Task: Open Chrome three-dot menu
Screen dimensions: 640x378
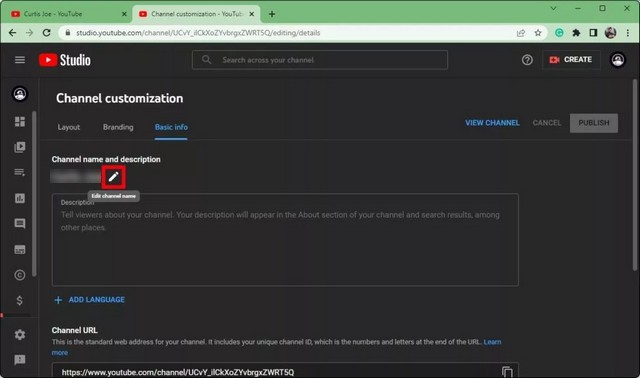Action: click(x=628, y=33)
